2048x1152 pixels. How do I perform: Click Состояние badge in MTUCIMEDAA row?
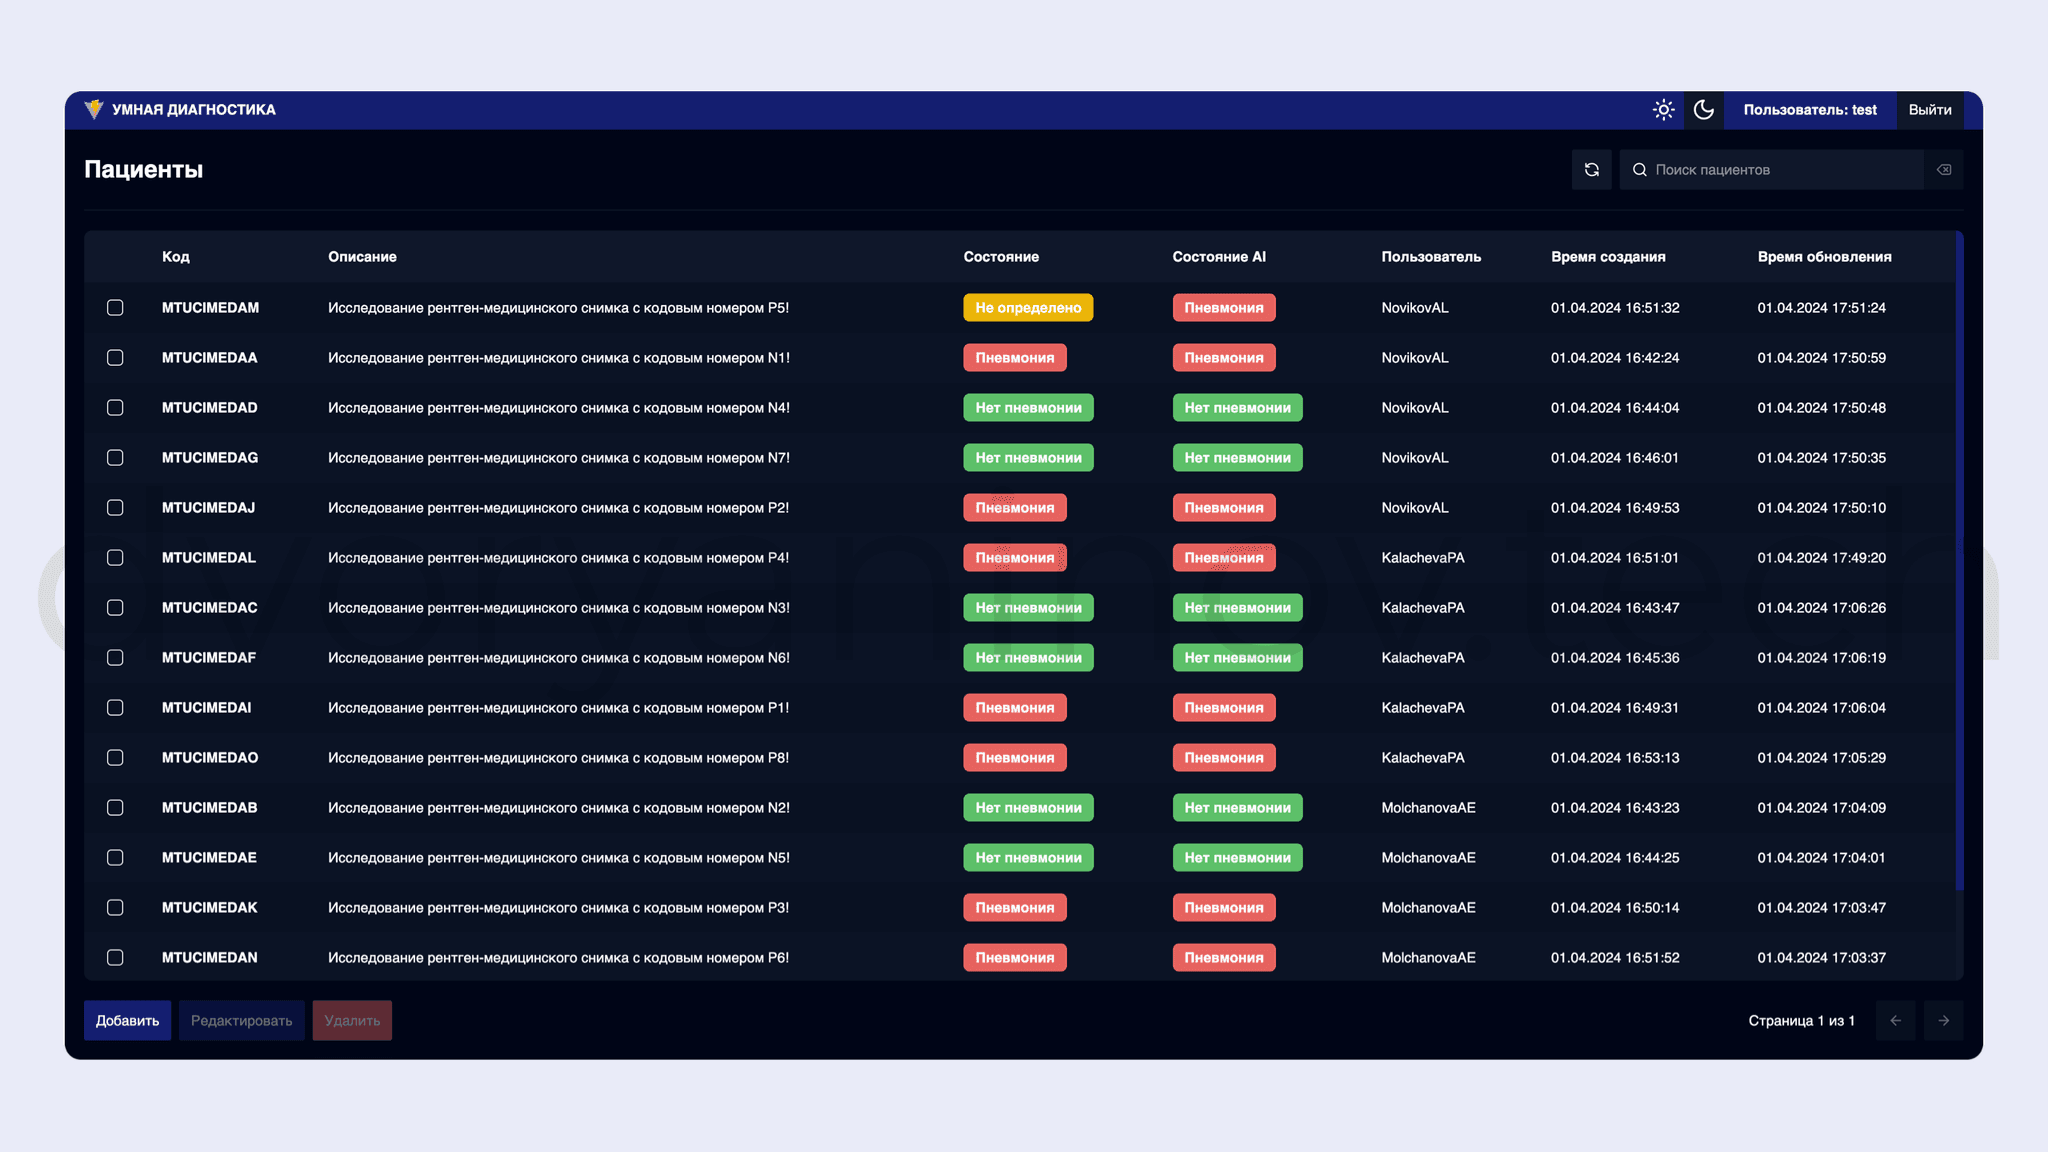pyautogui.click(x=1015, y=358)
